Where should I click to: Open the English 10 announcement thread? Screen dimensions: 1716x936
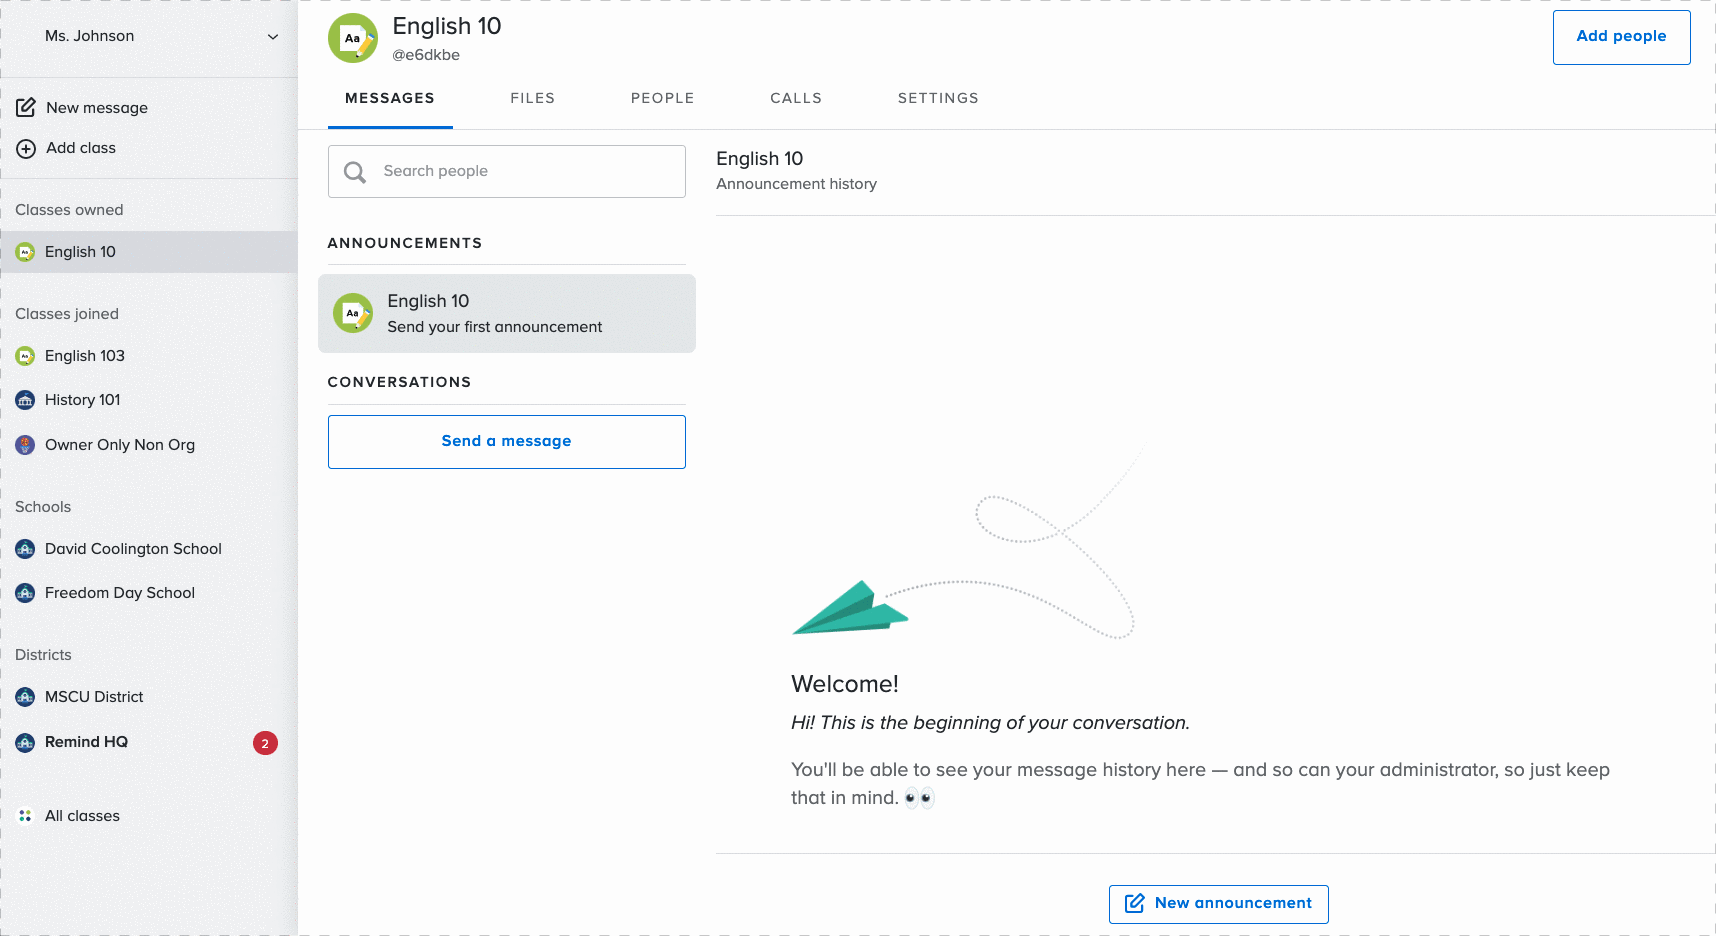click(507, 313)
